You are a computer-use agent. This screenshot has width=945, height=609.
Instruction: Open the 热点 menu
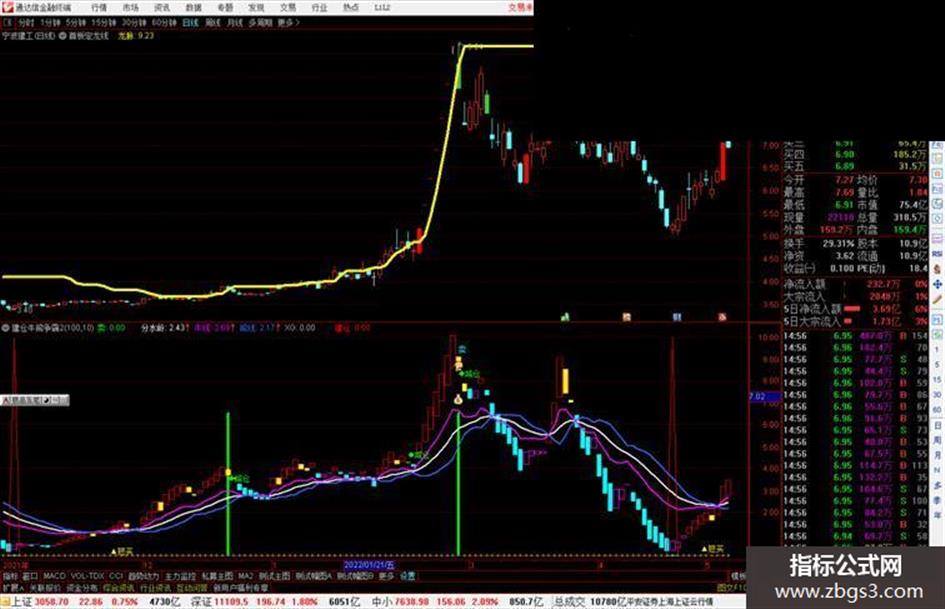pyautogui.click(x=351, y=7)
